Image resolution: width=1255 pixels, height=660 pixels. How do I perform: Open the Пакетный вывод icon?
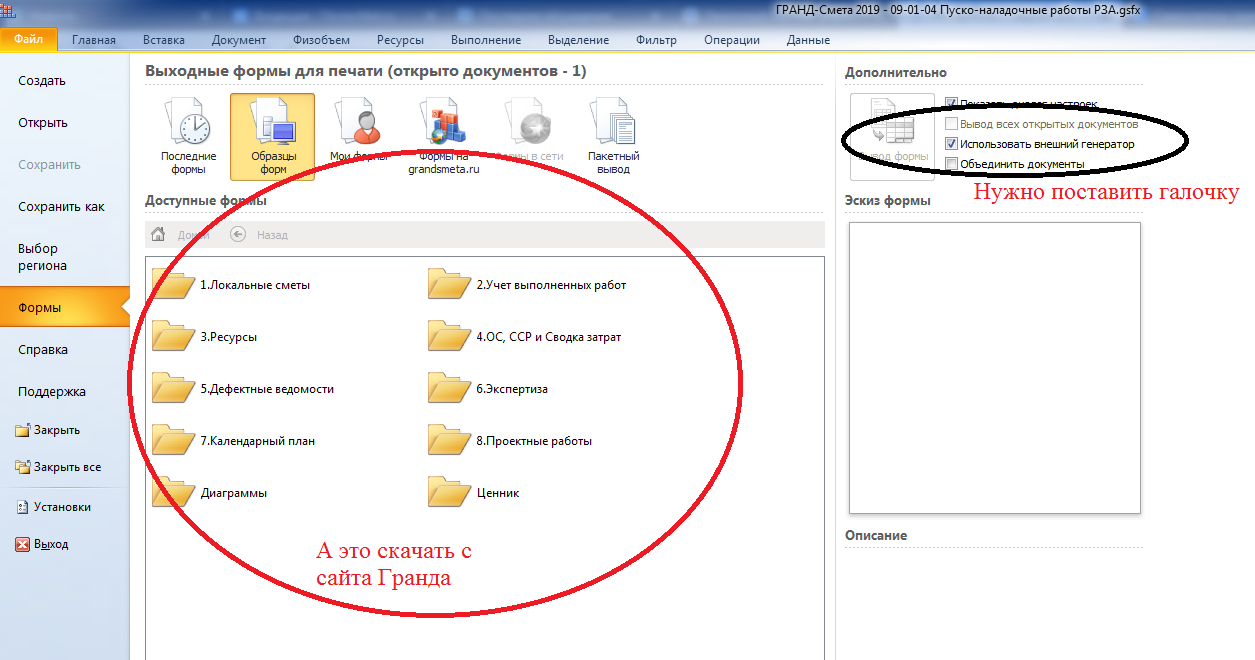[613, 137]
